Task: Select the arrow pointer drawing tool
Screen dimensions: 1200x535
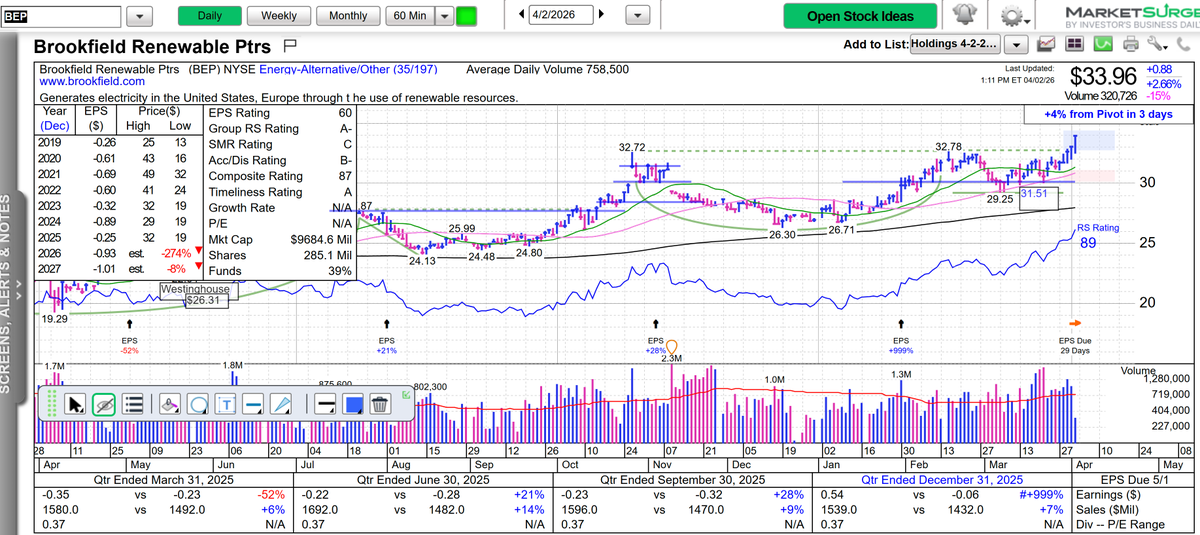Action: click(x=74, y=404)
